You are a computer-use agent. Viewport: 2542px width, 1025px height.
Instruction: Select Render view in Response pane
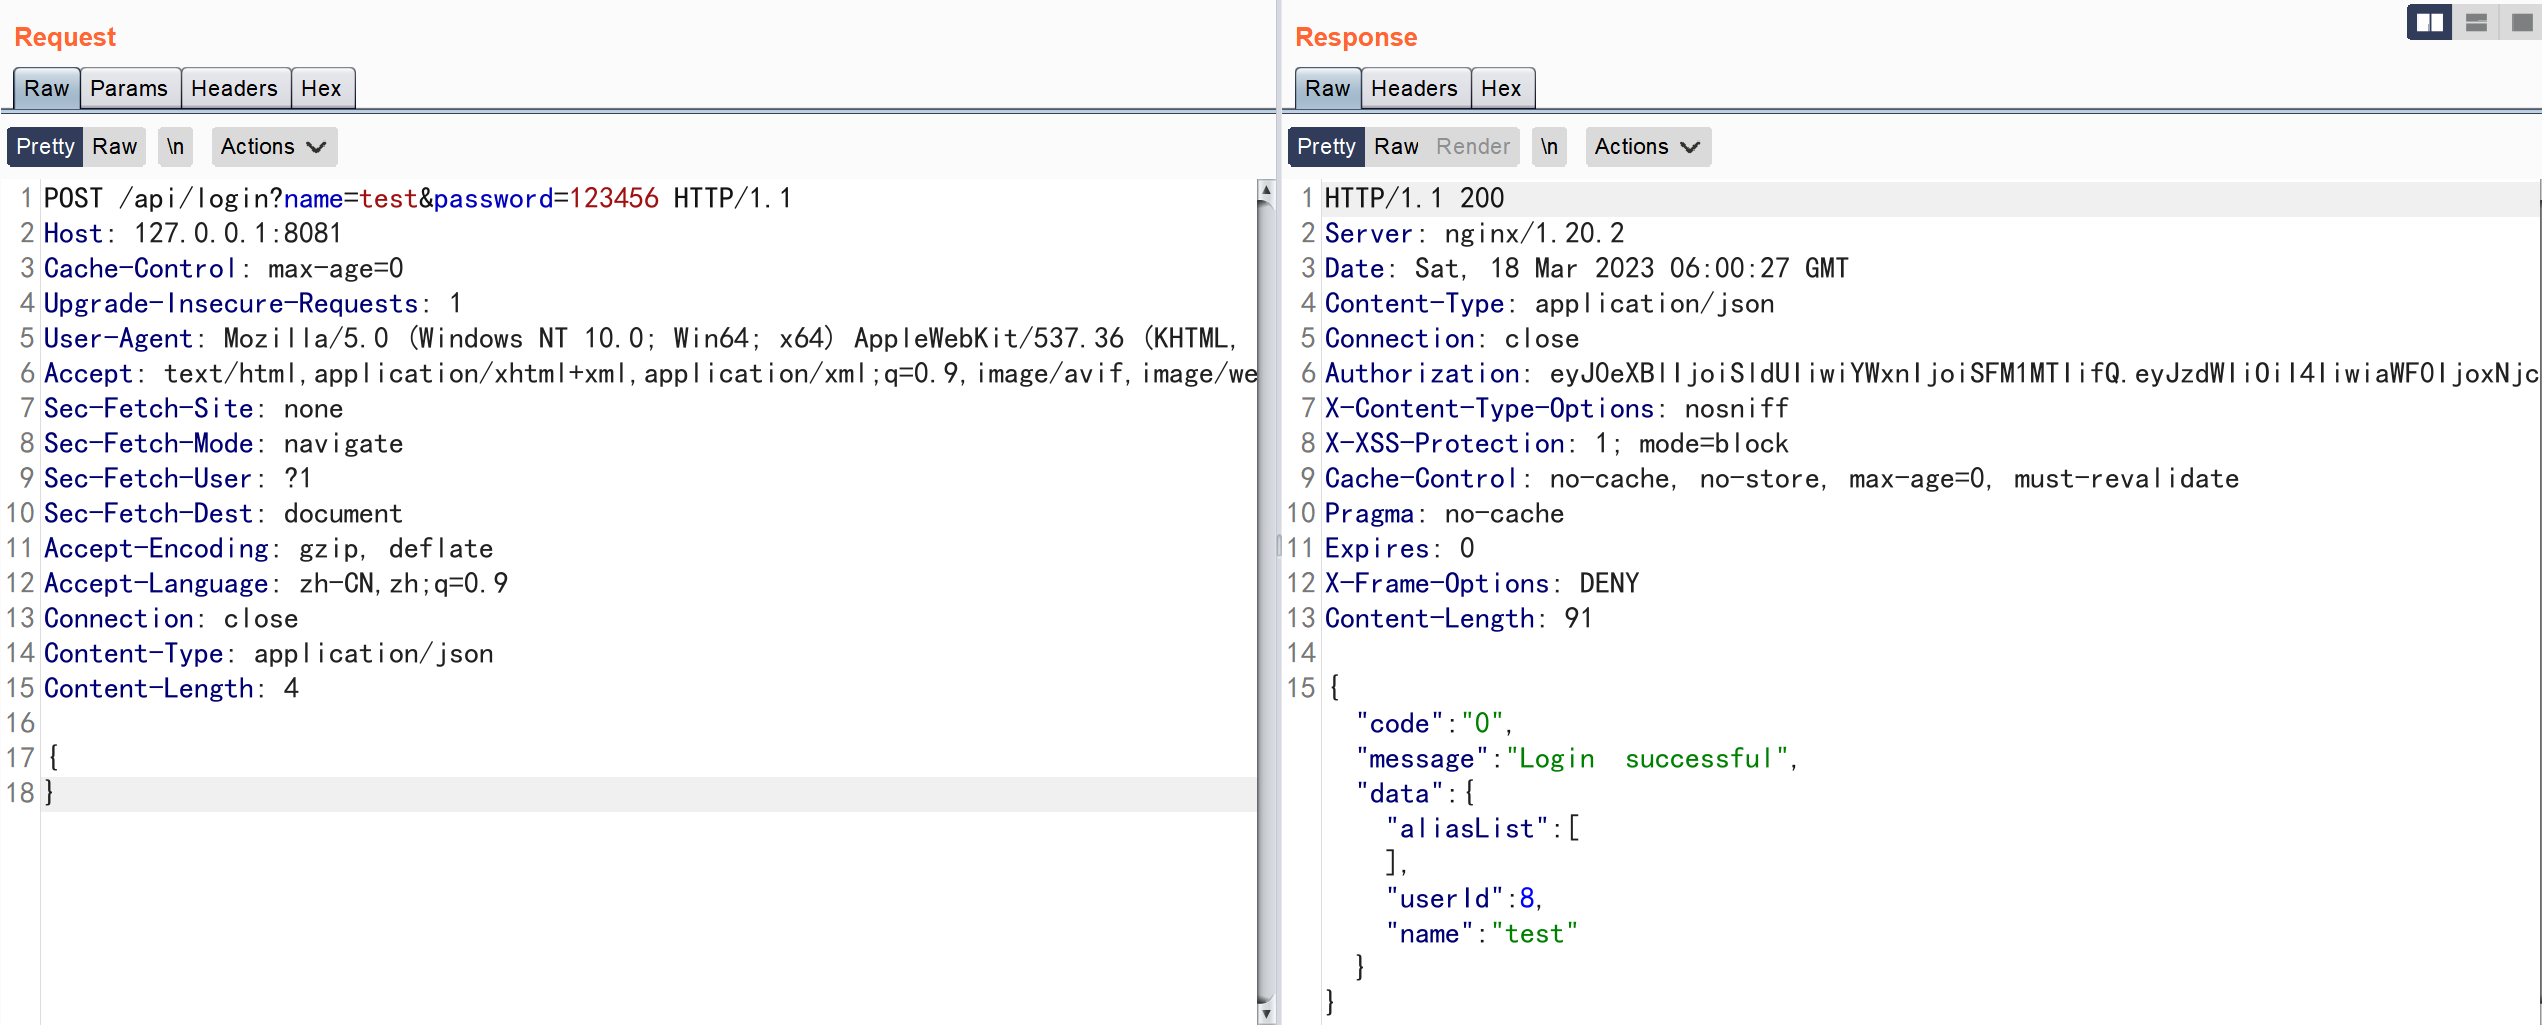(x=1473, y=146)
